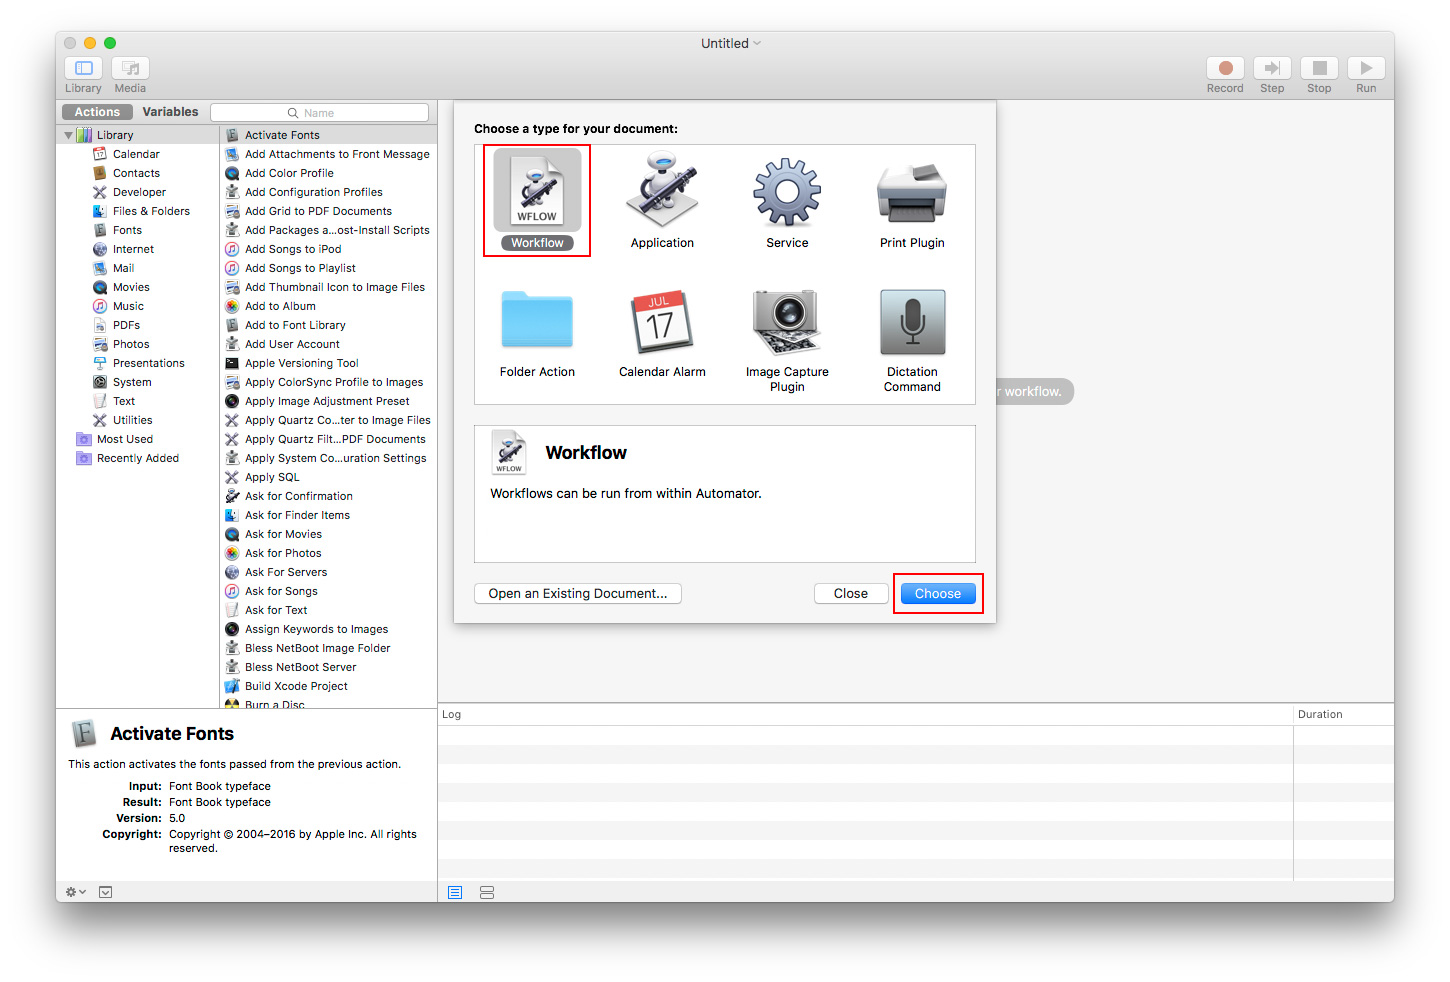Show the log list view icon
This screenshot has width=1450, height=982.
point(455,892)
